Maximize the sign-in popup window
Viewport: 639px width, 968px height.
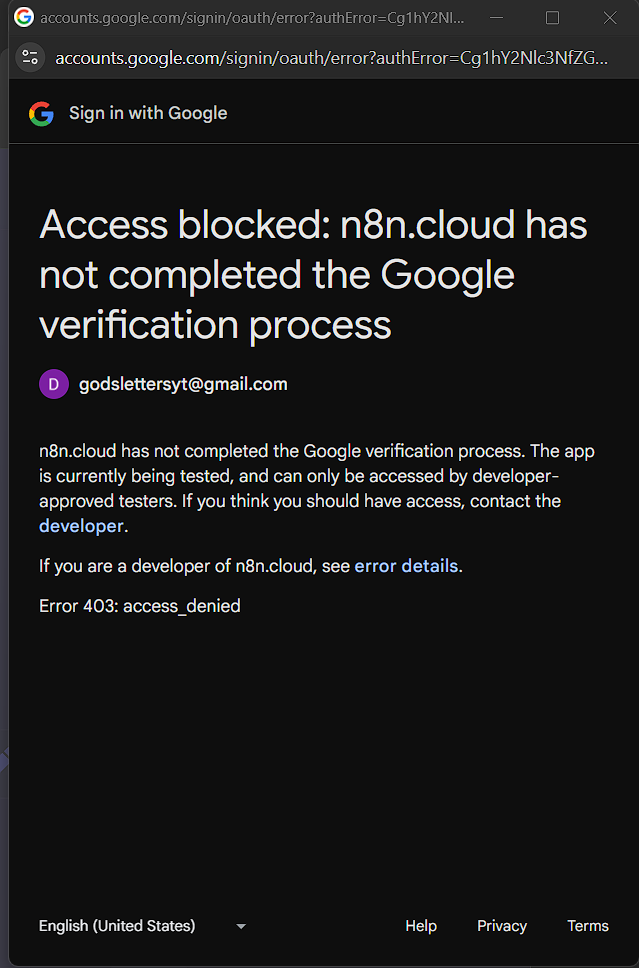pyautogui.click(x=552, y=18)
